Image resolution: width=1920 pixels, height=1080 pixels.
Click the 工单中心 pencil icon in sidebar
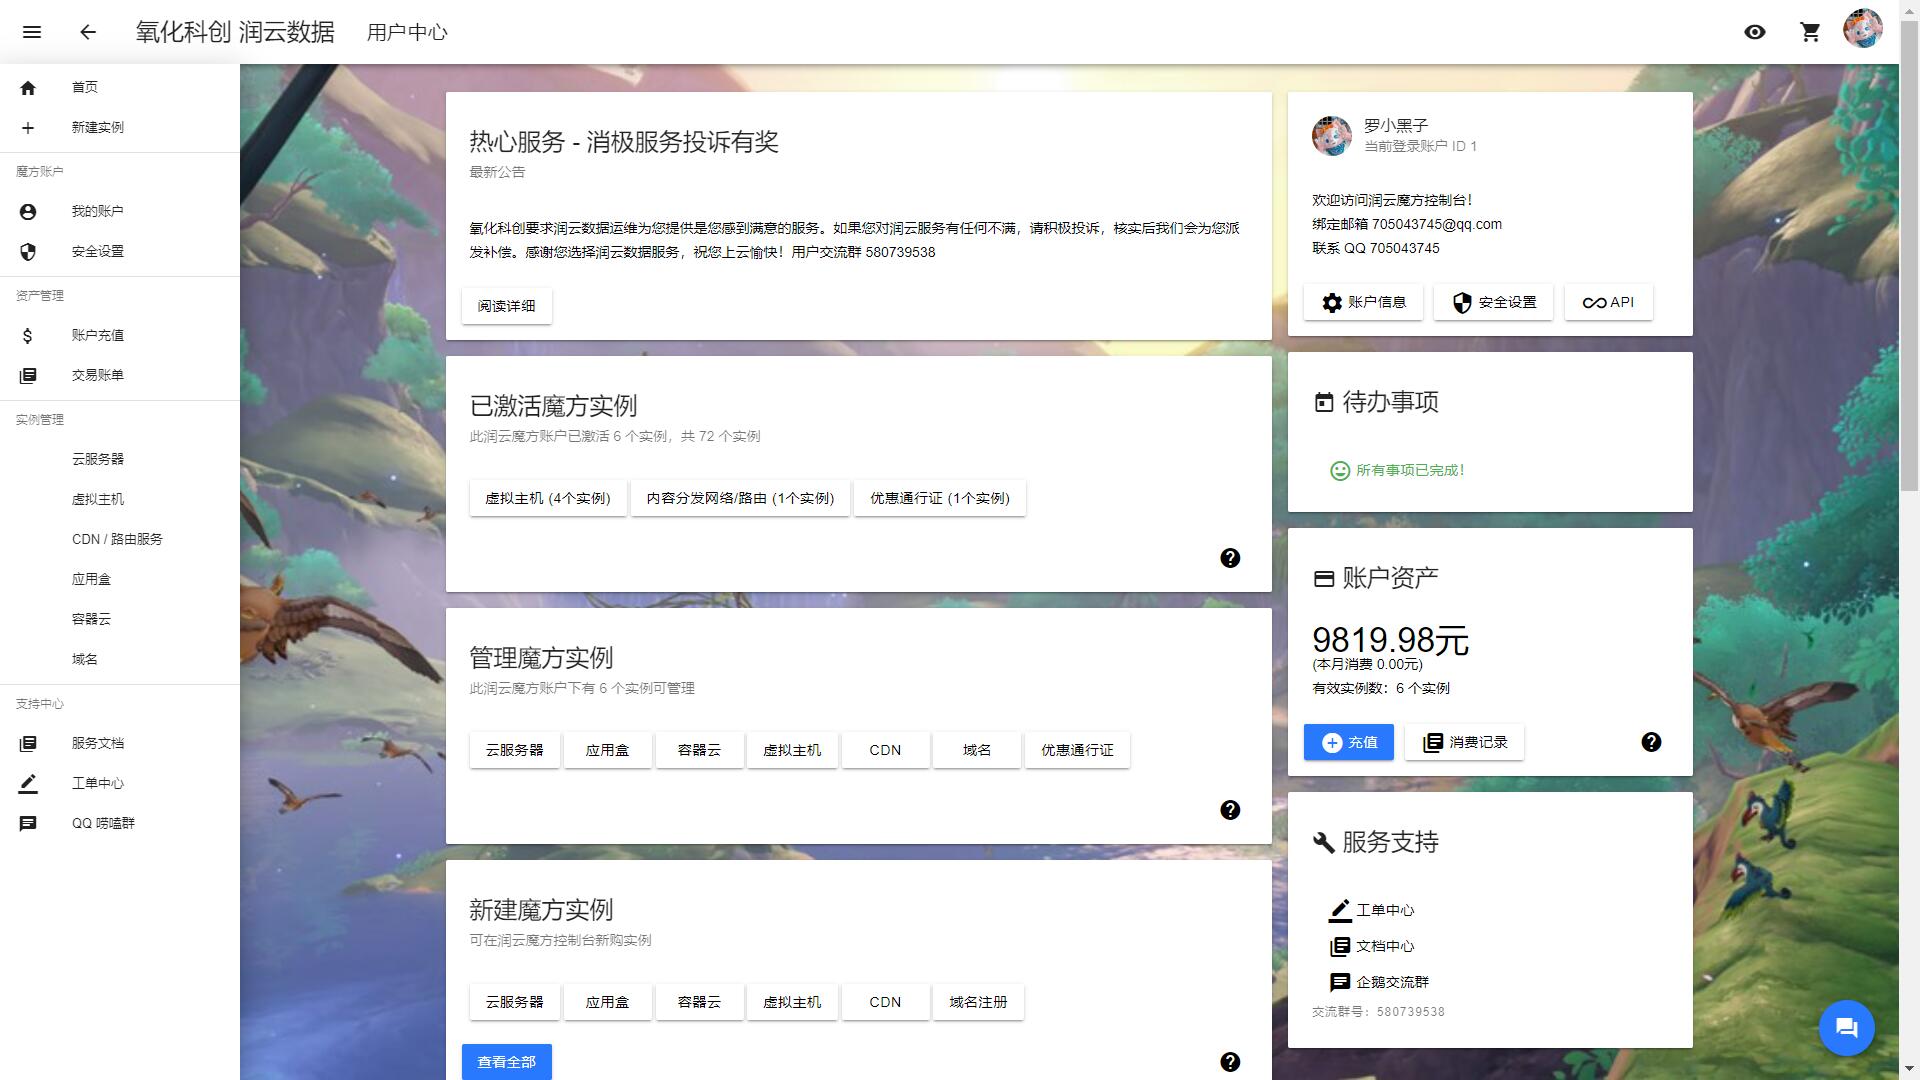tap(28, 783)
